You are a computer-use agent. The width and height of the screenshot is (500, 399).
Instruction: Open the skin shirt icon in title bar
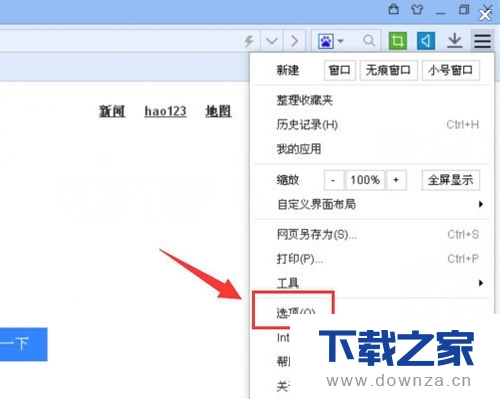point(417,9)
